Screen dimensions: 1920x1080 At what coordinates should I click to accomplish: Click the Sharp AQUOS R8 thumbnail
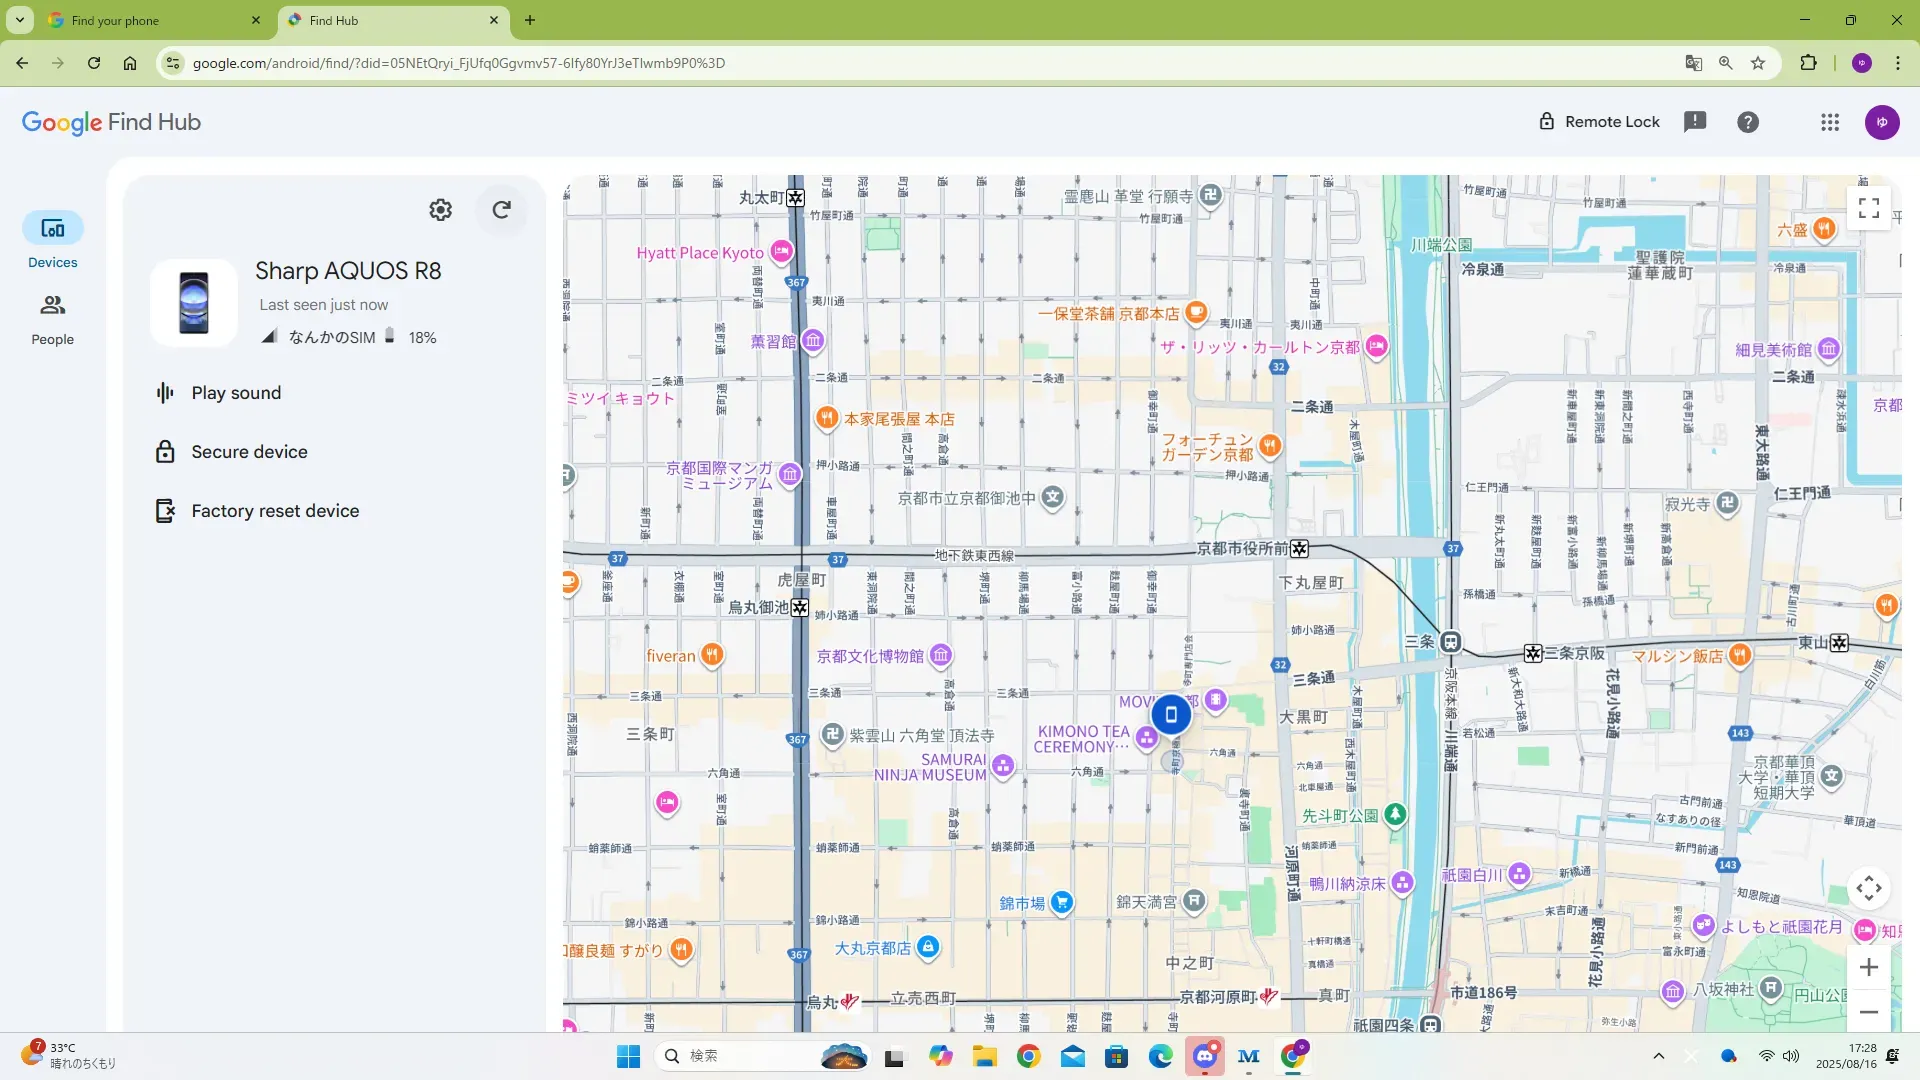[x=194, y=303]
